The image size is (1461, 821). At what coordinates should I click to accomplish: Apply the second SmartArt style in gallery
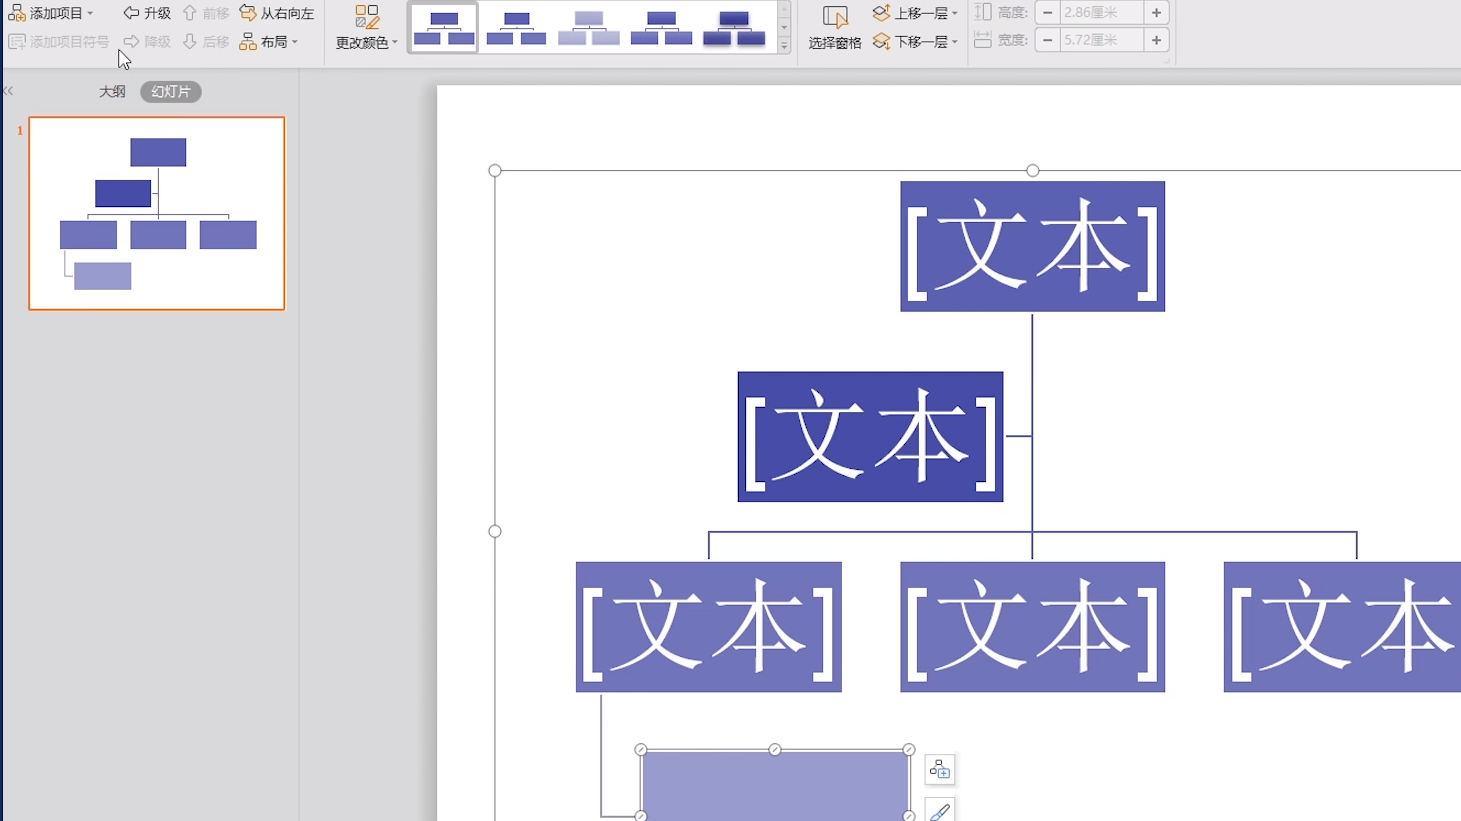516,28
